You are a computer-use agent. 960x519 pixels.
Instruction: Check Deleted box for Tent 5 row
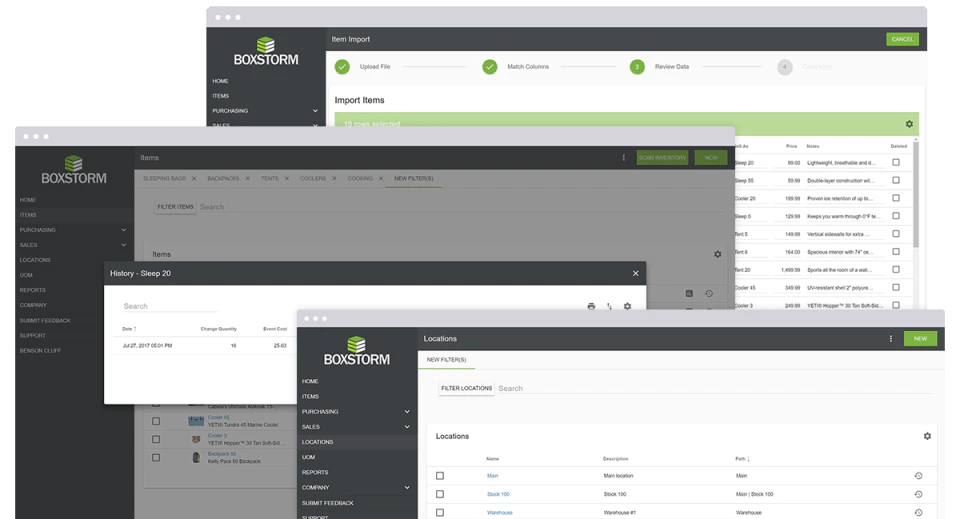point(896,234)
